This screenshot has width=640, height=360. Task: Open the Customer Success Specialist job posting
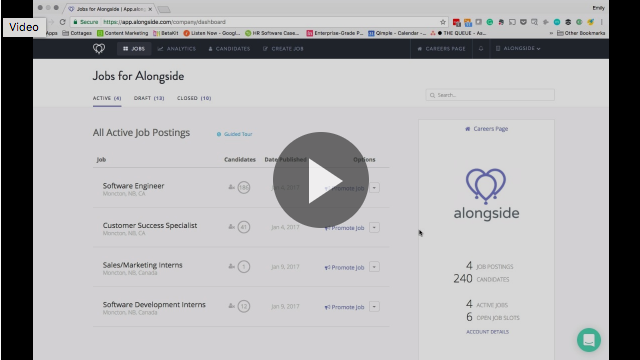[150, 225]
